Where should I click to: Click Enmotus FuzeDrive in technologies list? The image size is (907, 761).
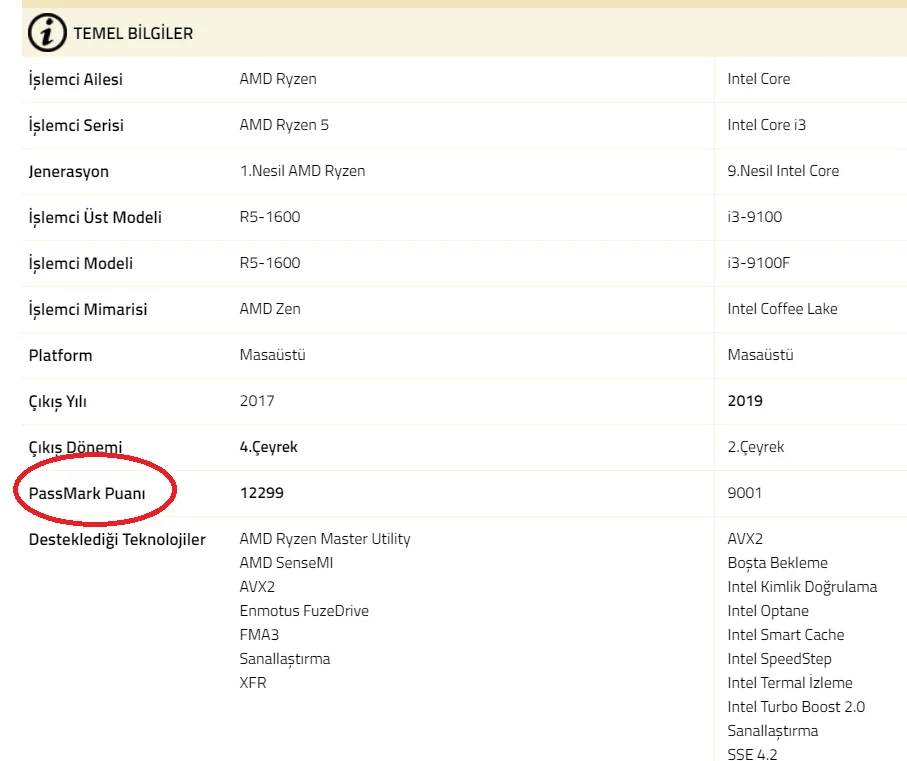point(304,611)
